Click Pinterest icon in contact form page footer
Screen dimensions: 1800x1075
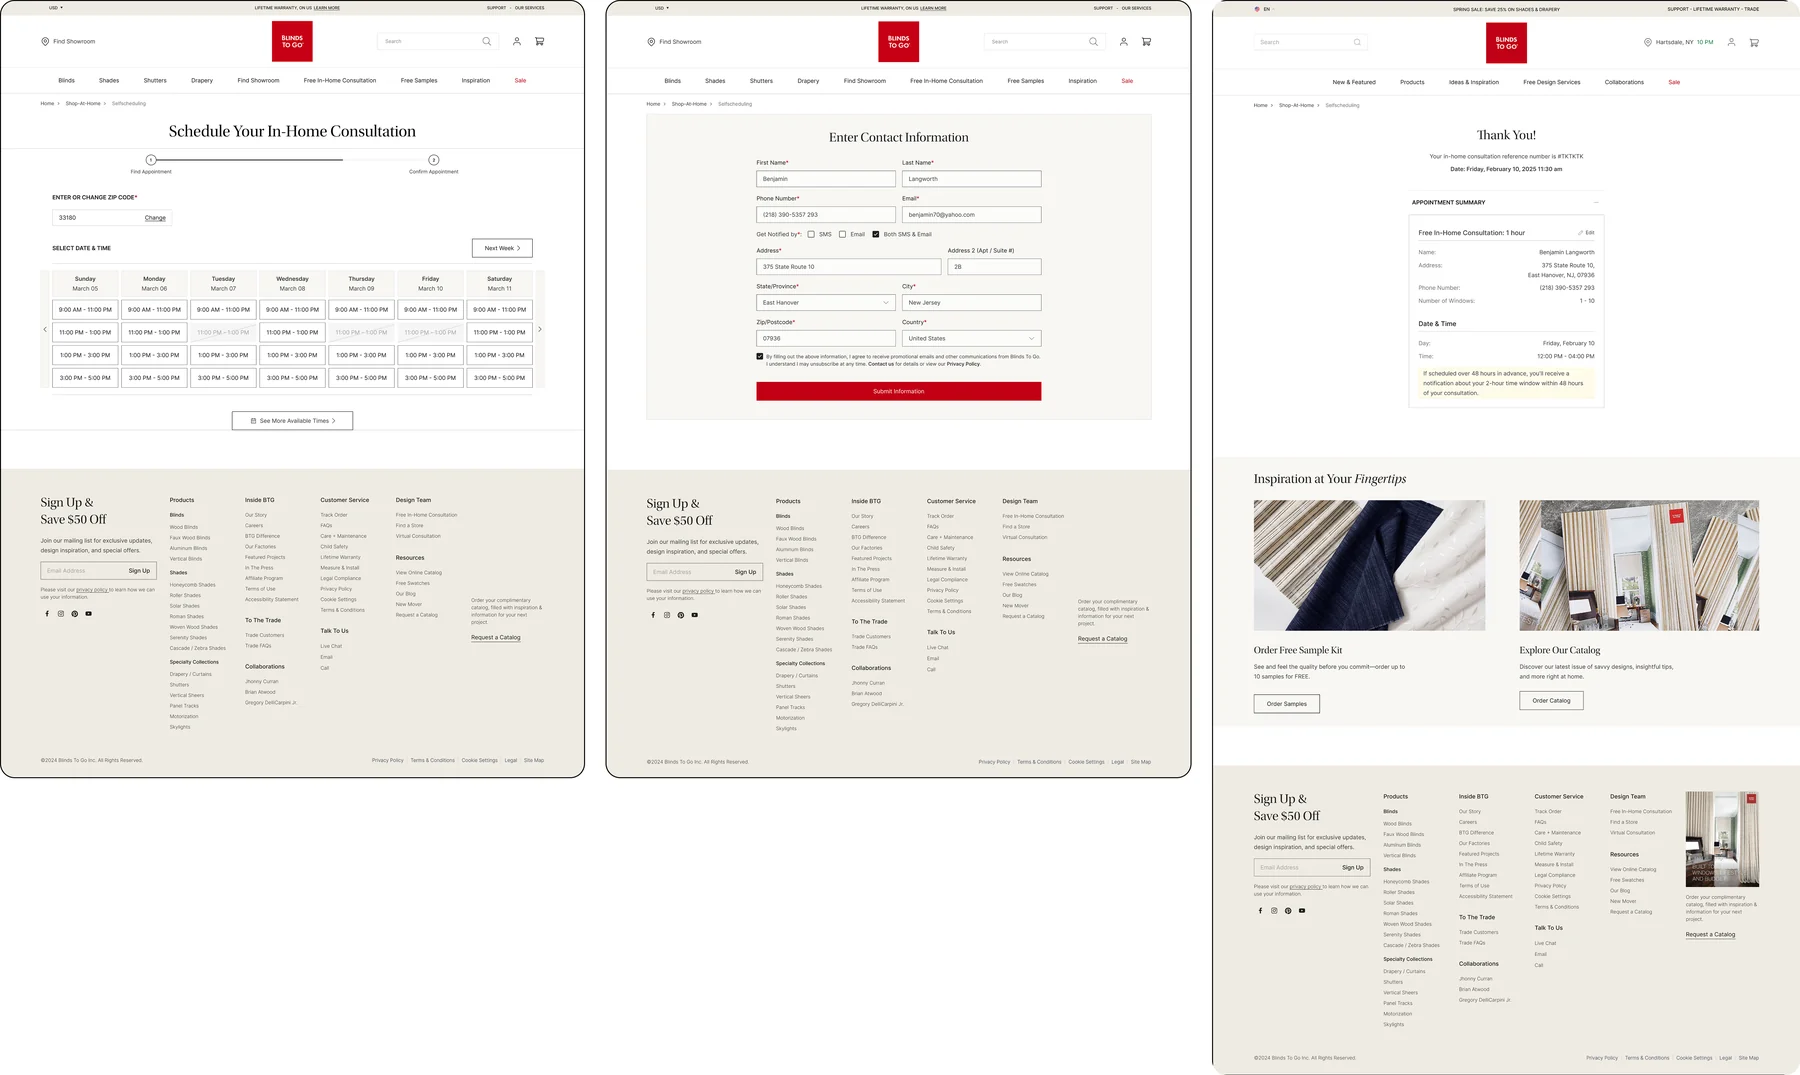tap(681, 615)
